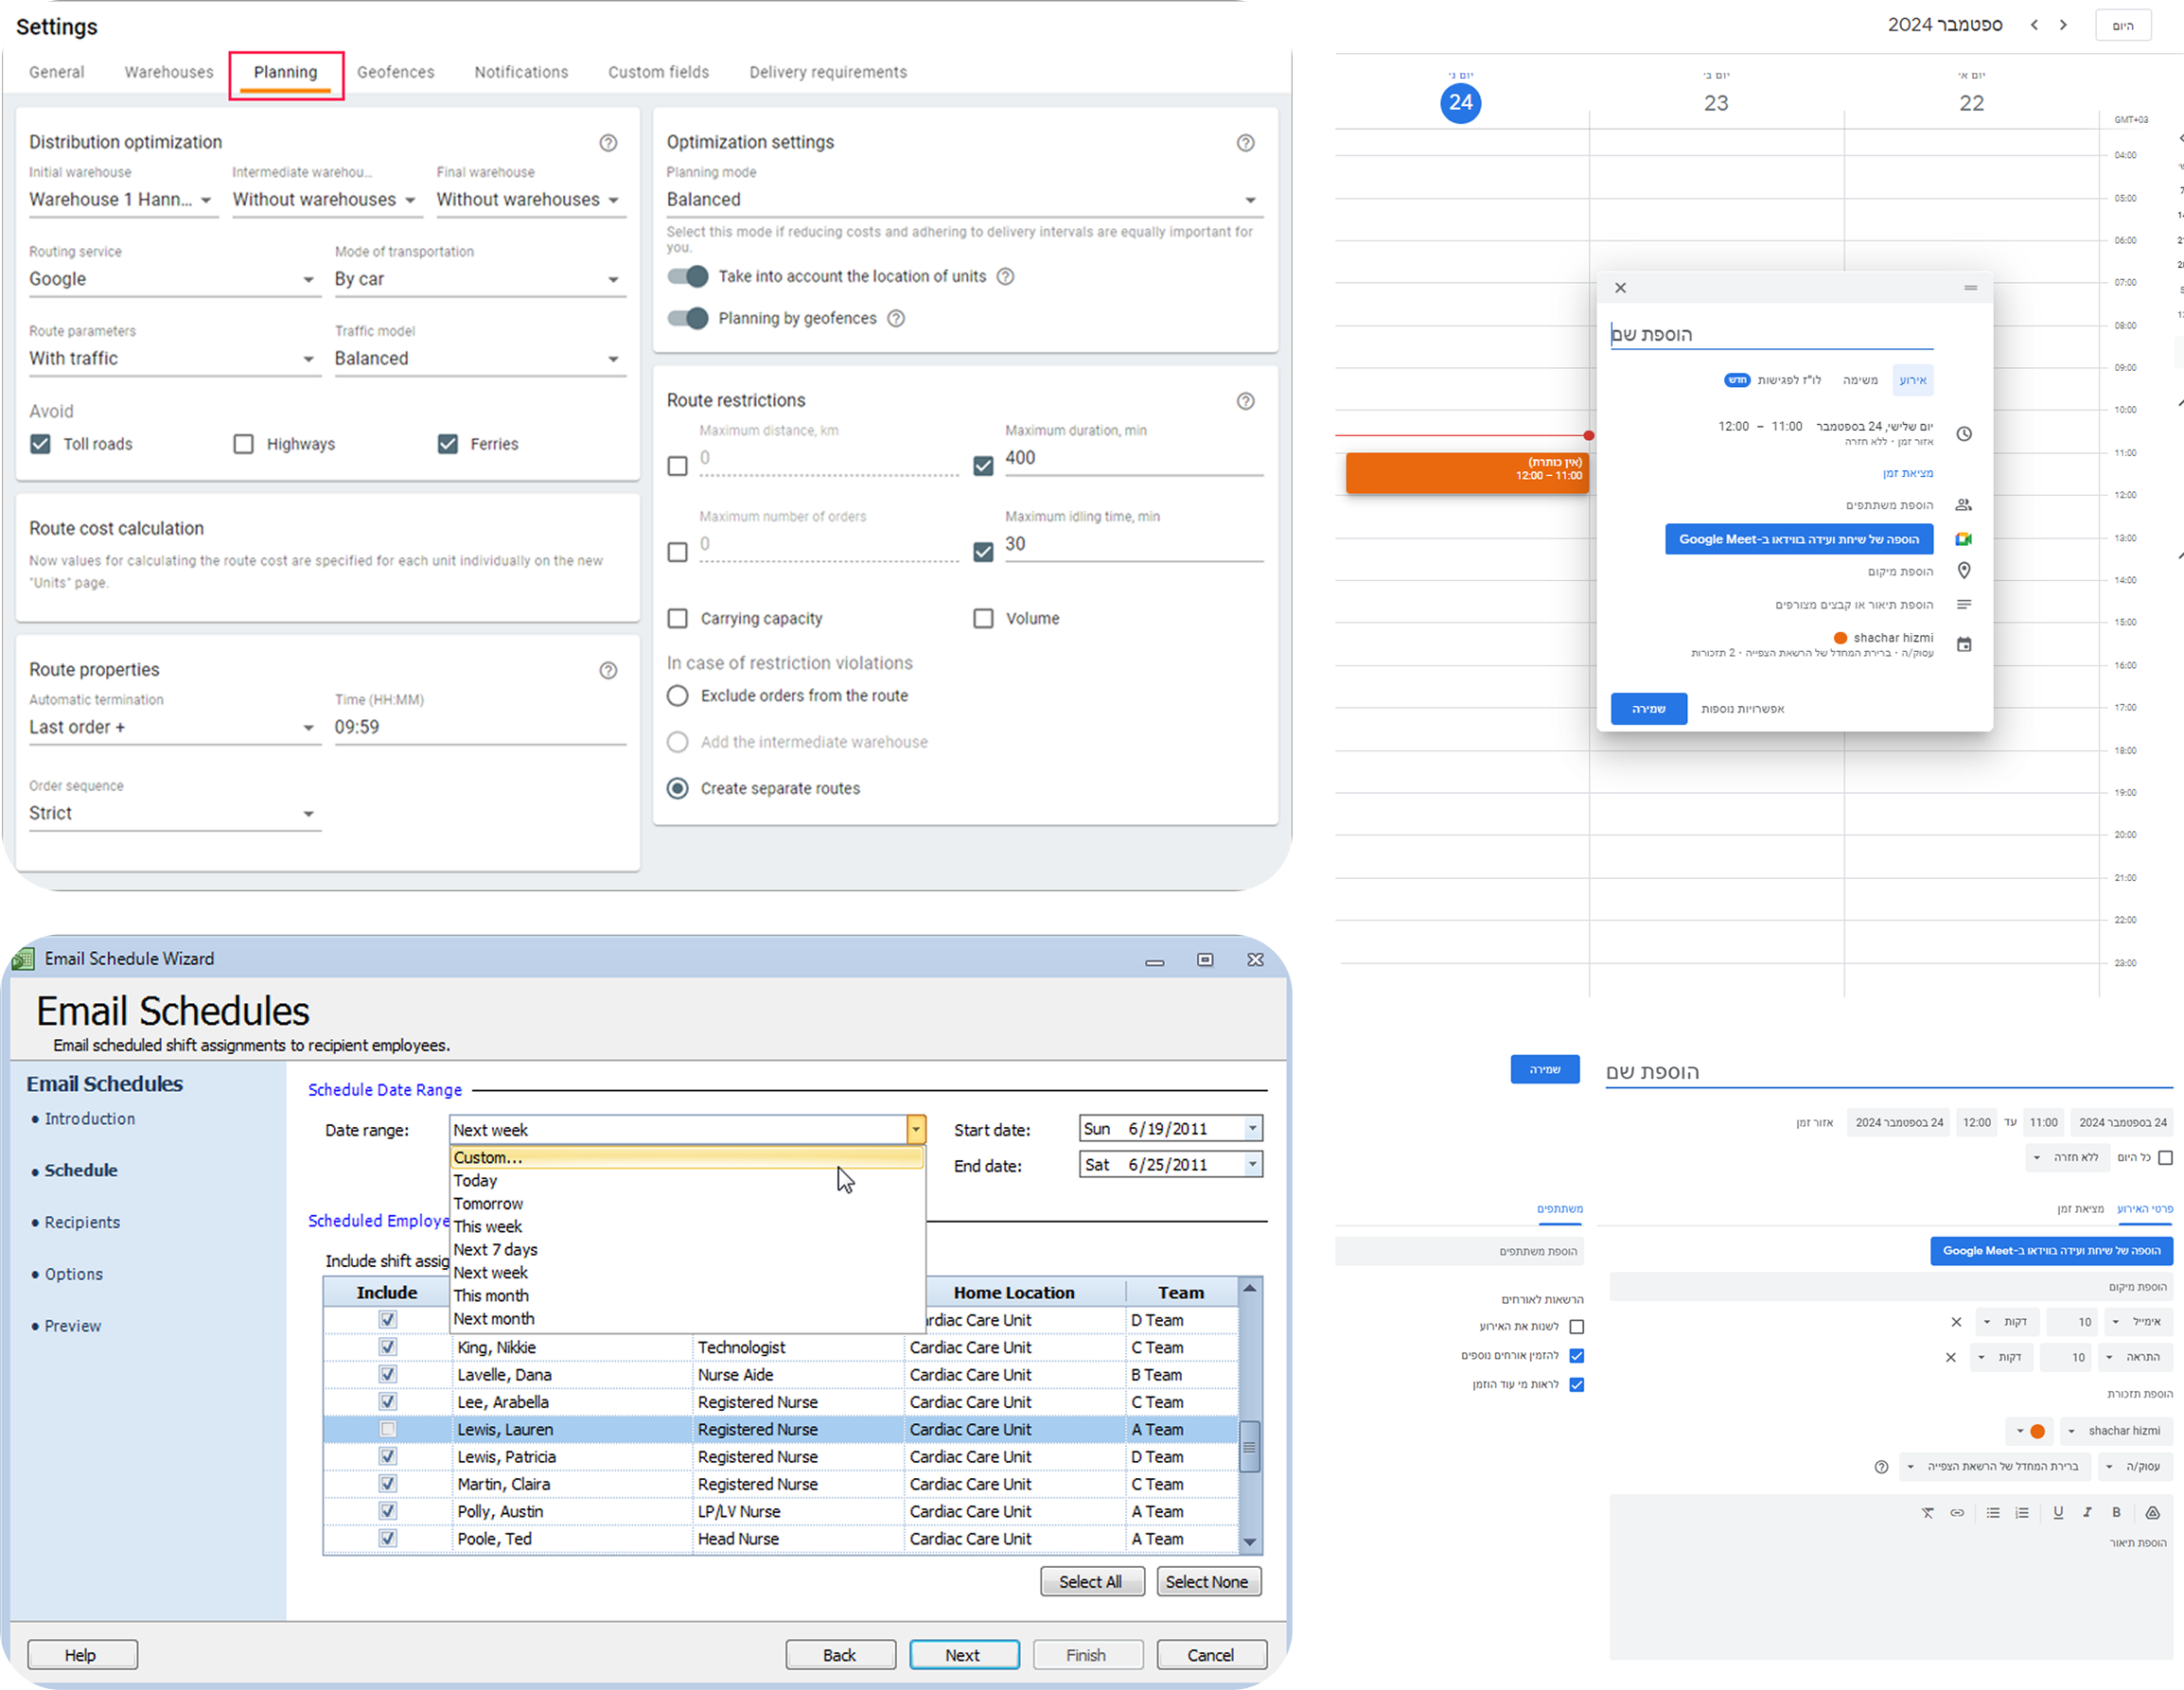Select Custom… in date range list

(x=686, y=1158)
